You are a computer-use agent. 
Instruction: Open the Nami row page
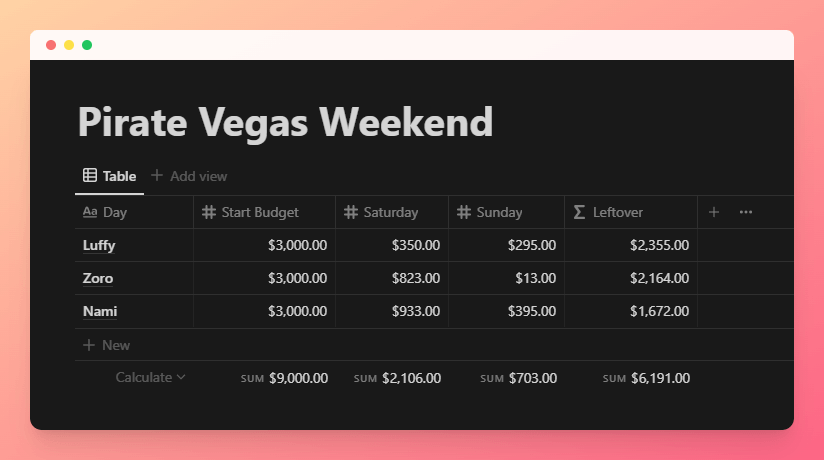(100, 311)
